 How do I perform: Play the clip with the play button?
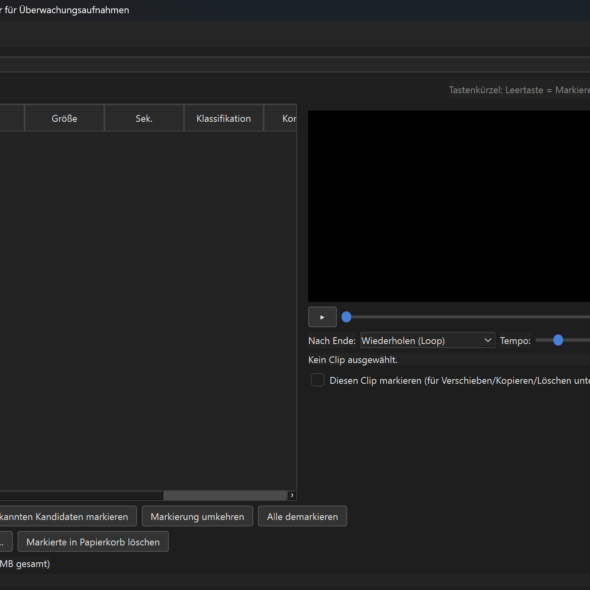(322, 317)
